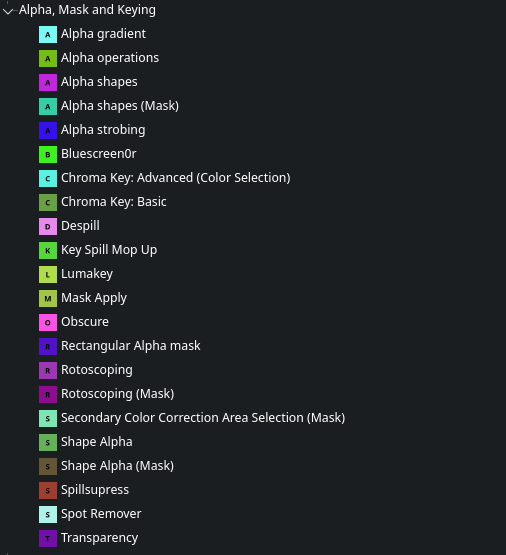Viewport: 506px width, 555px height.
Task: Choose Rectangular Alpha mask effect
Action: click(x=131, y=346)
